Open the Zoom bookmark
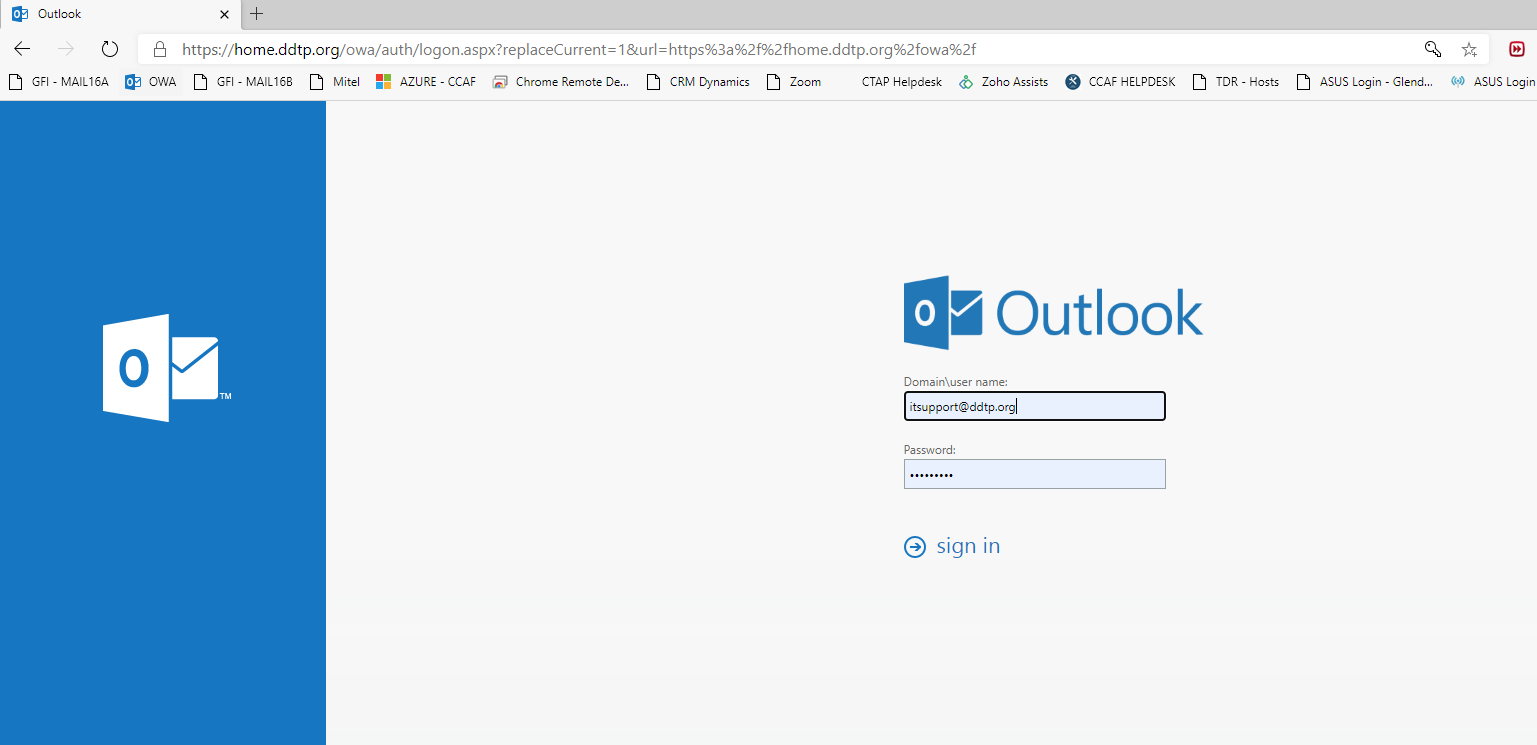Screen dimensions: 1537x745 point(794,82)
